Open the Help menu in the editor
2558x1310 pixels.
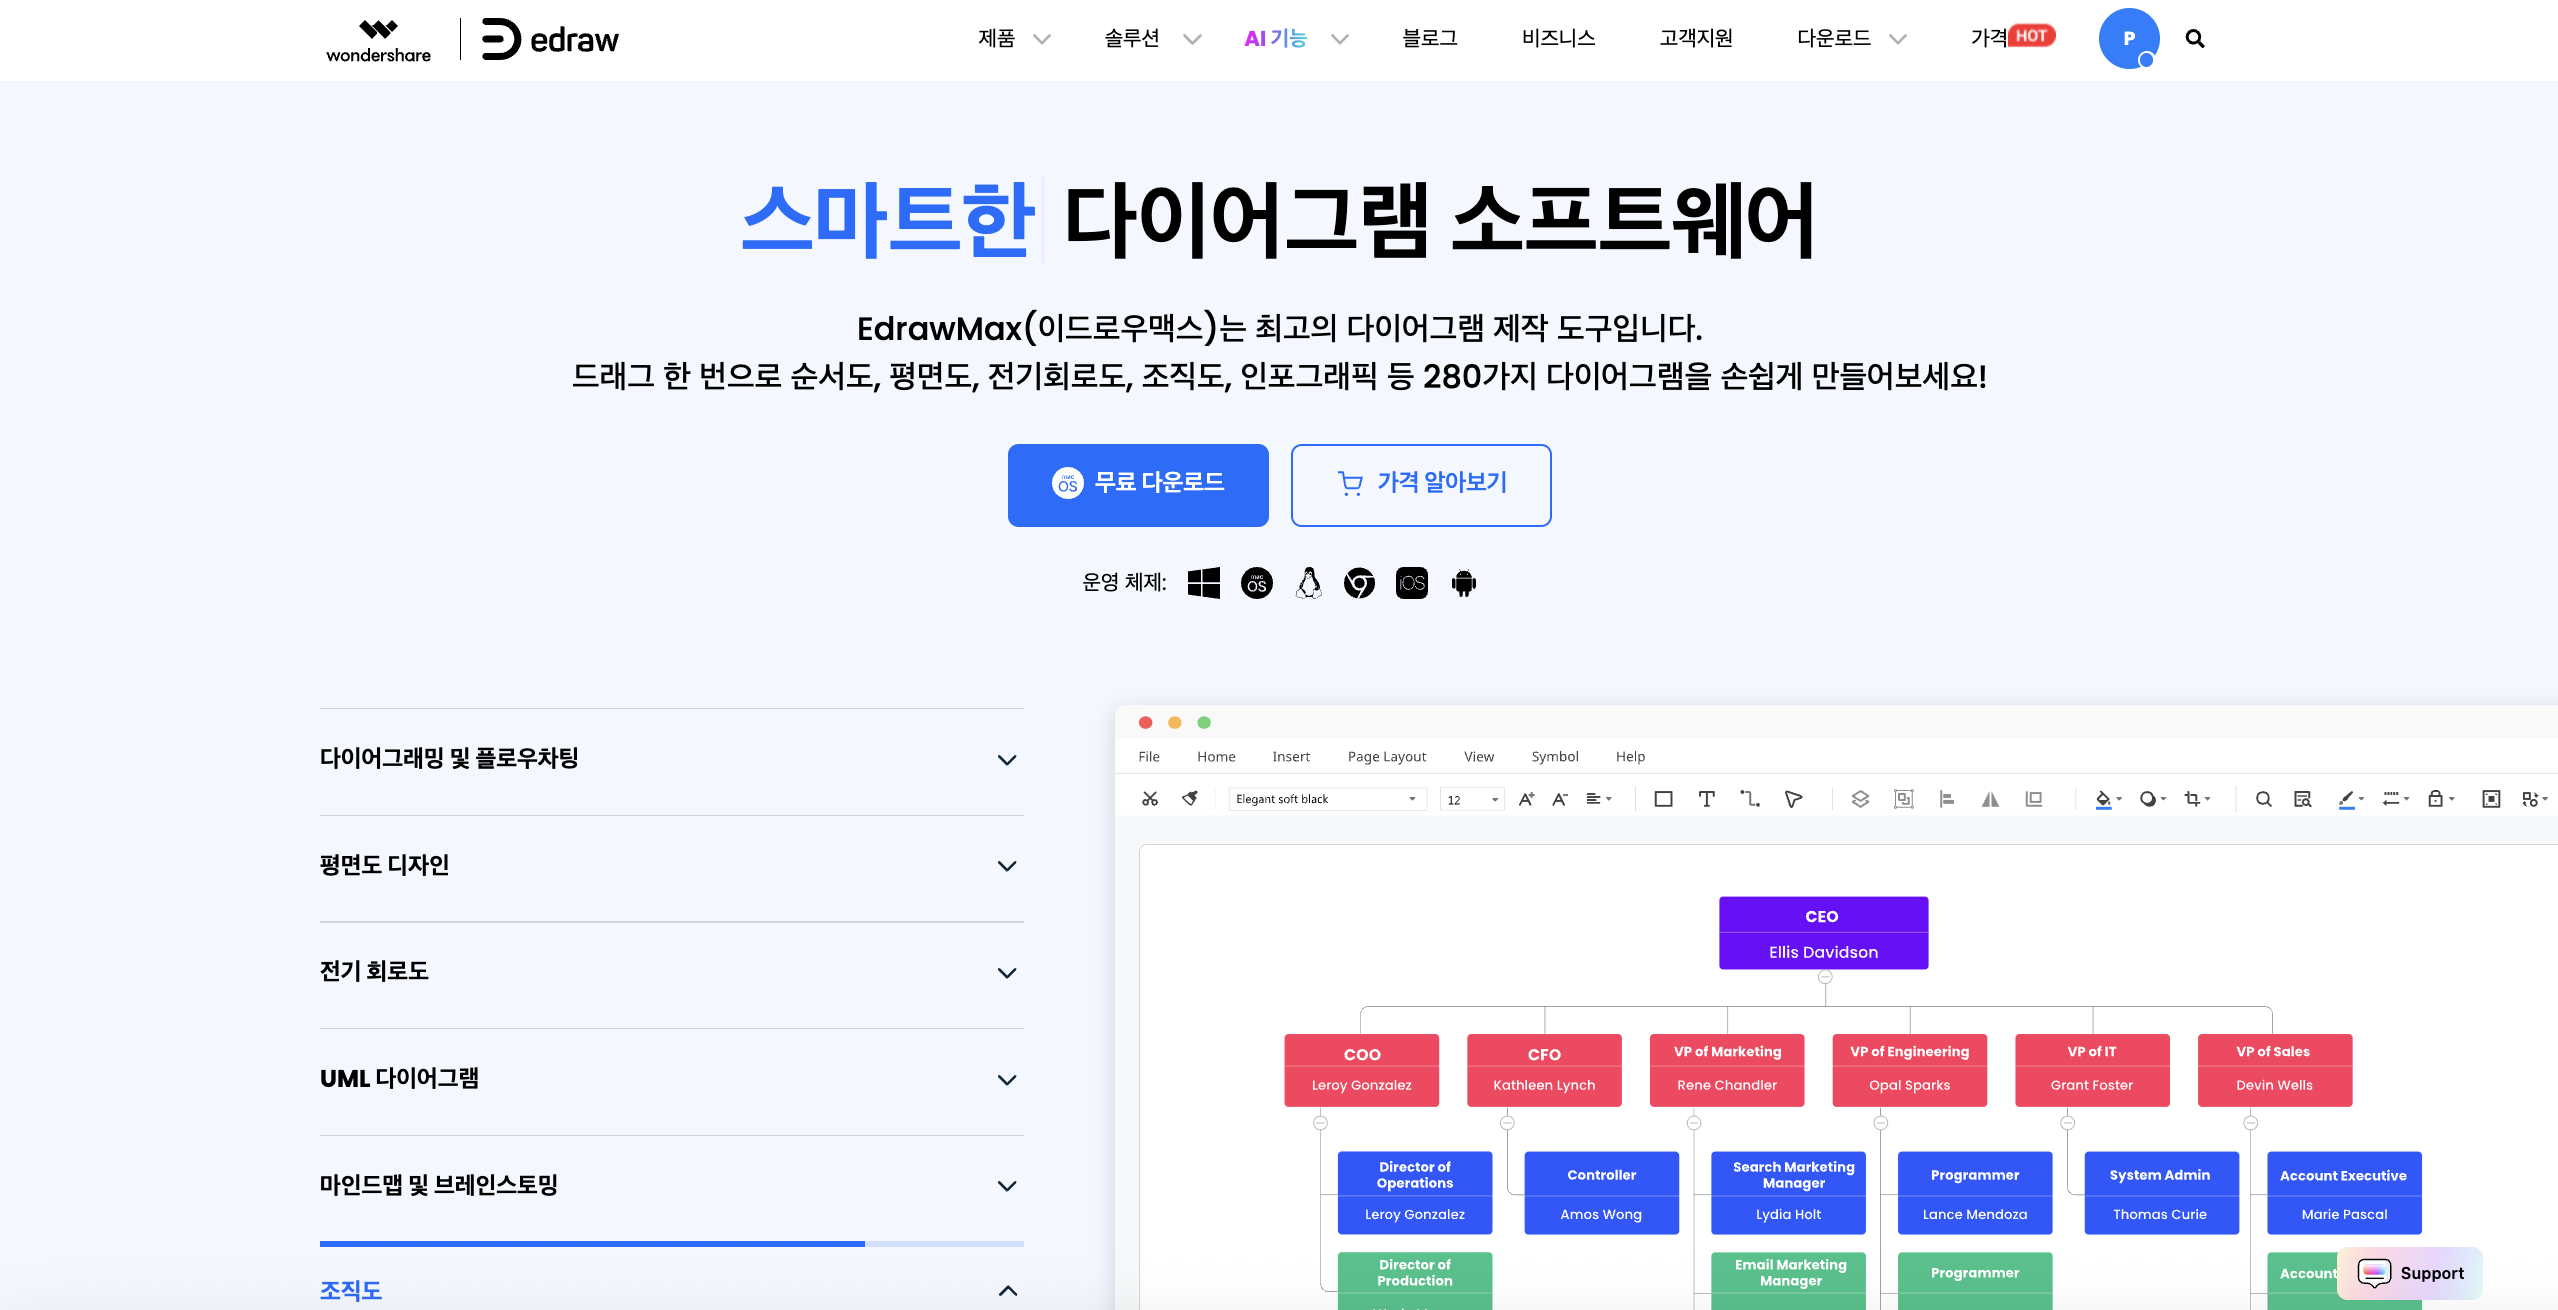pos(1629,756)
